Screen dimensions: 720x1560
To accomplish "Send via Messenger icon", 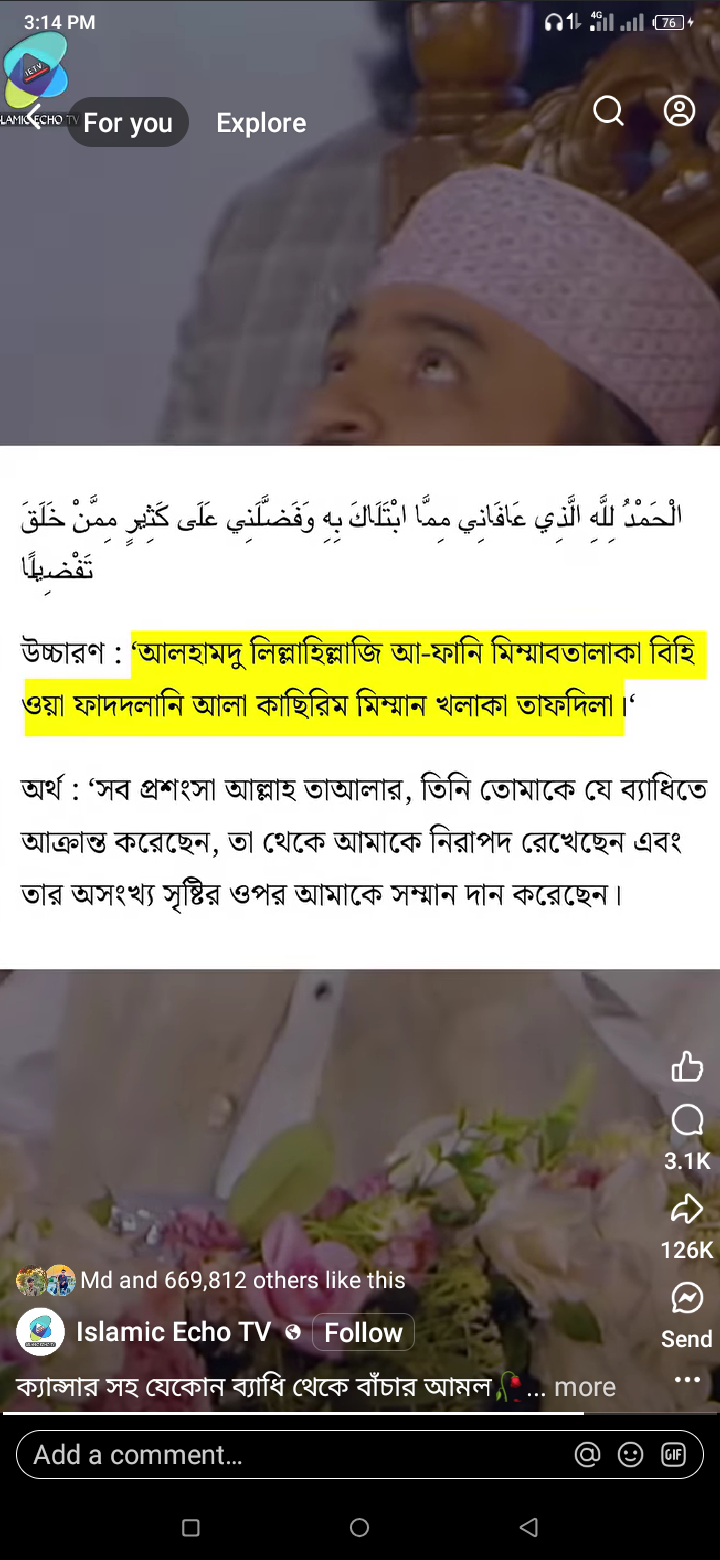I will click(687, 1298).
